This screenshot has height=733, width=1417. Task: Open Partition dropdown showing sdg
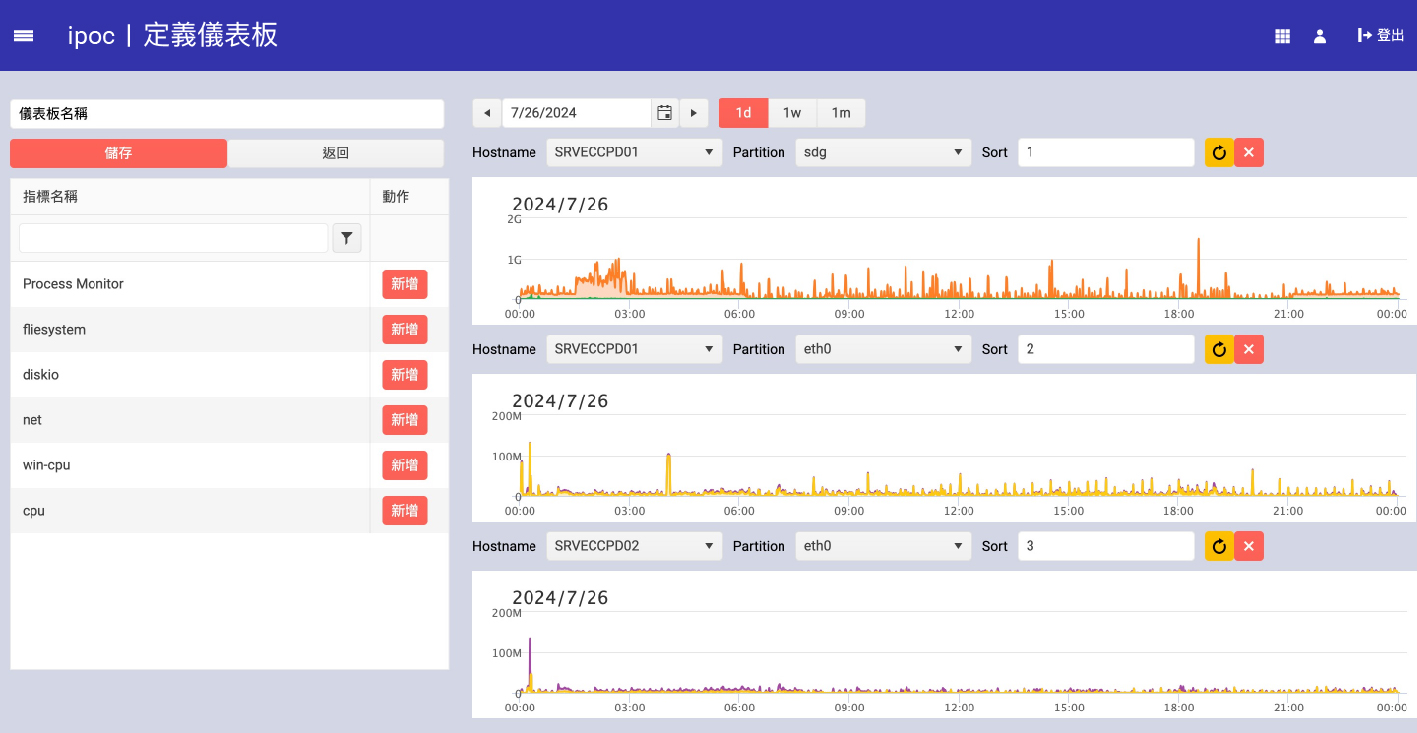pyautogui.click(x=883, y=152)
